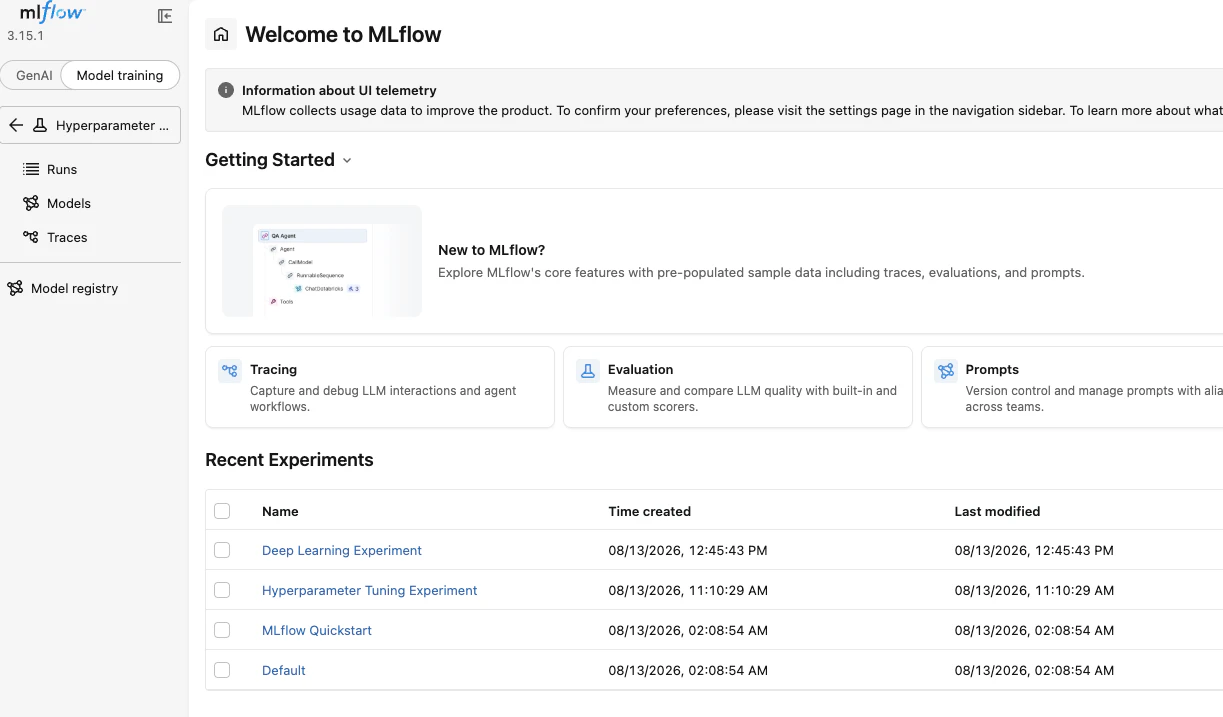Click the Information about UI telemetry title
Screen dimensions: 1223x717
pyautogui.click(x=339, y=90)
